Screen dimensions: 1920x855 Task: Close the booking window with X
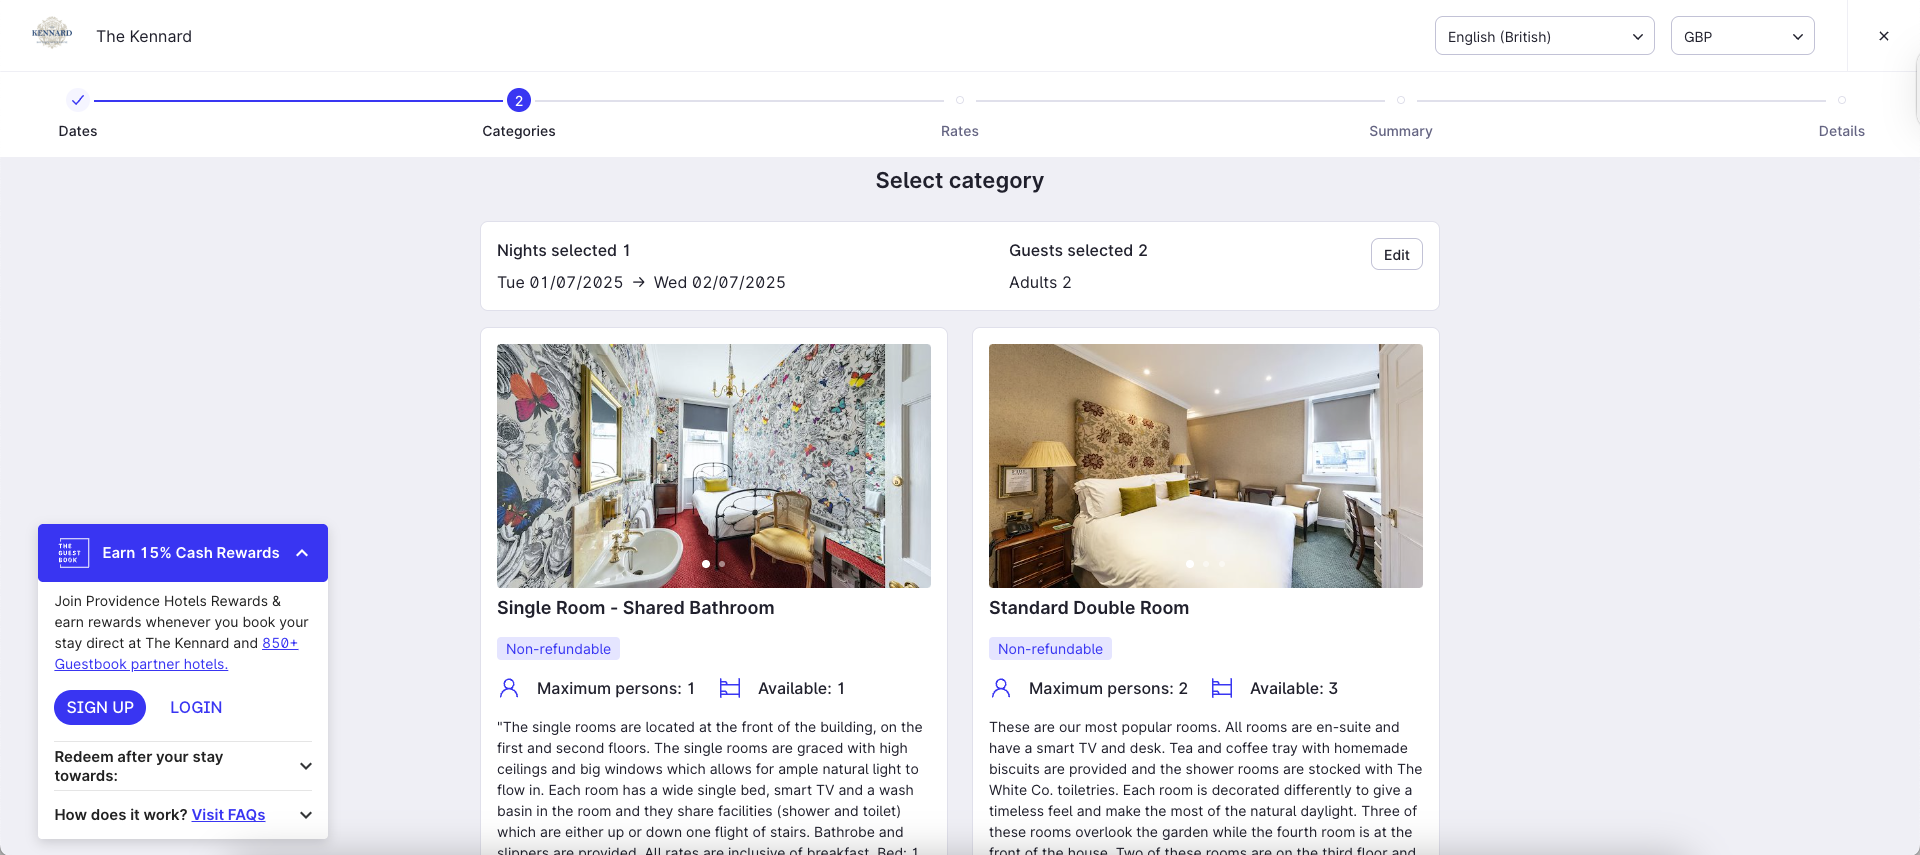pyautogui.click(x=1884, y=36)
